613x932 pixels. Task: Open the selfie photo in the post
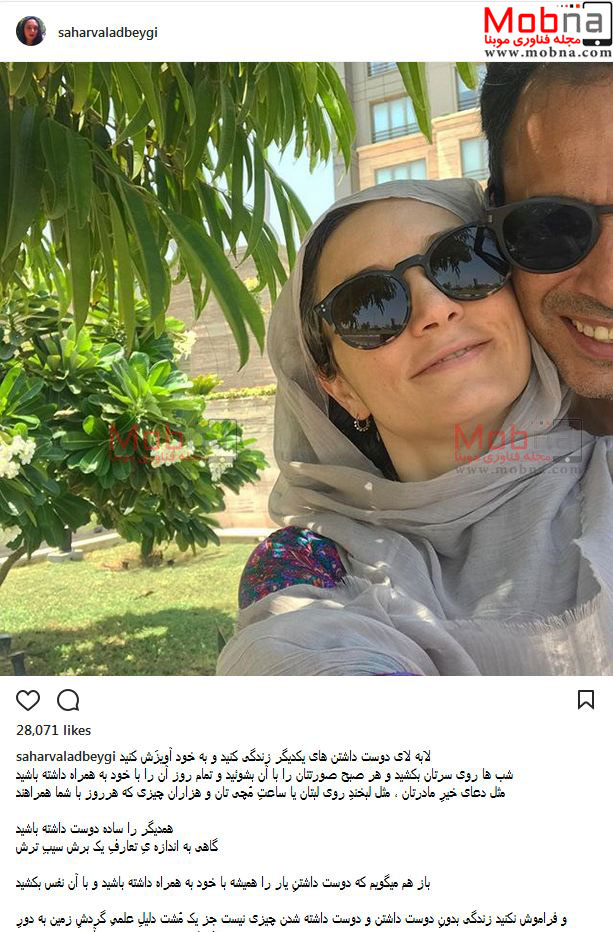[306, 369]
